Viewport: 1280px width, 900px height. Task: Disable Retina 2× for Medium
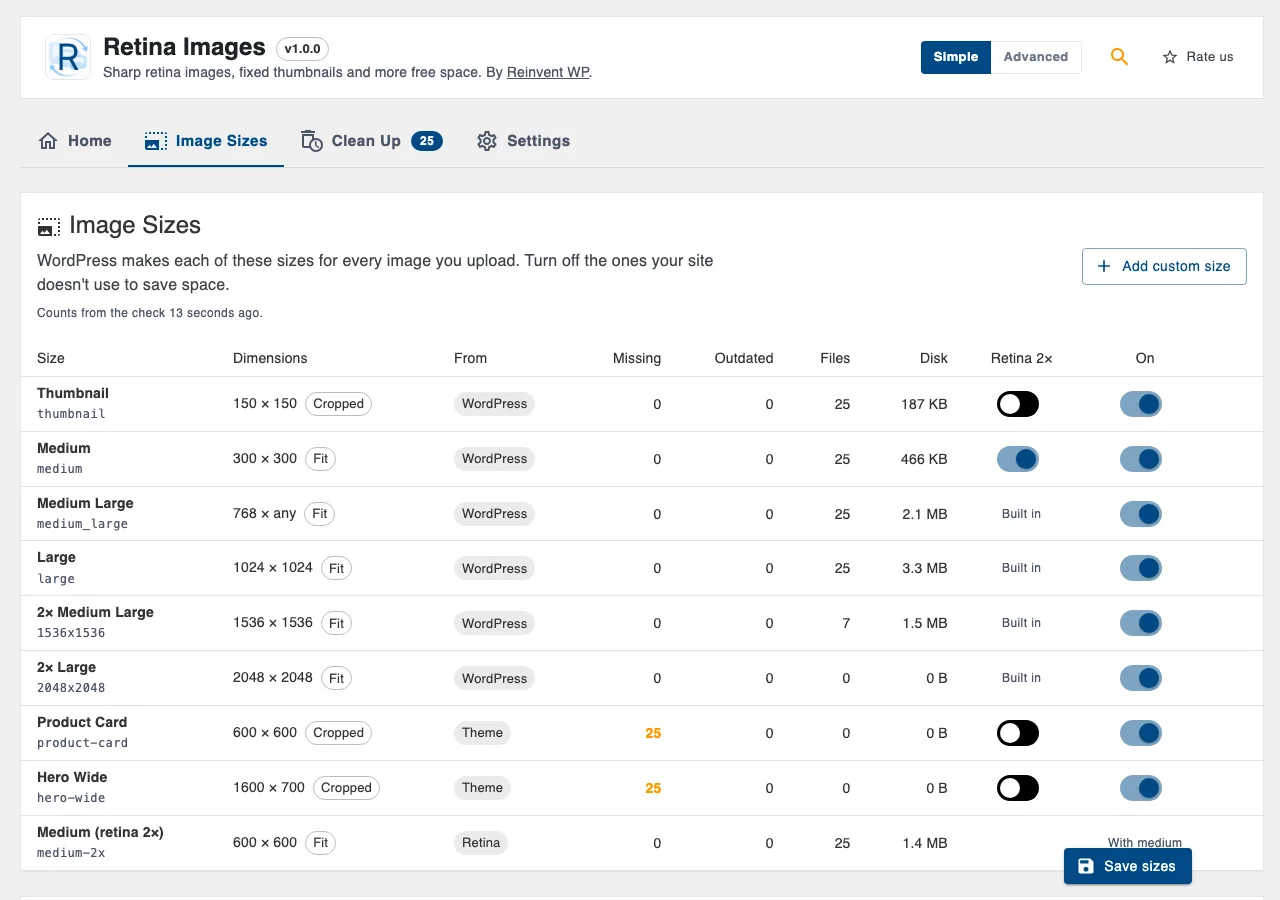click(1018, 459)
